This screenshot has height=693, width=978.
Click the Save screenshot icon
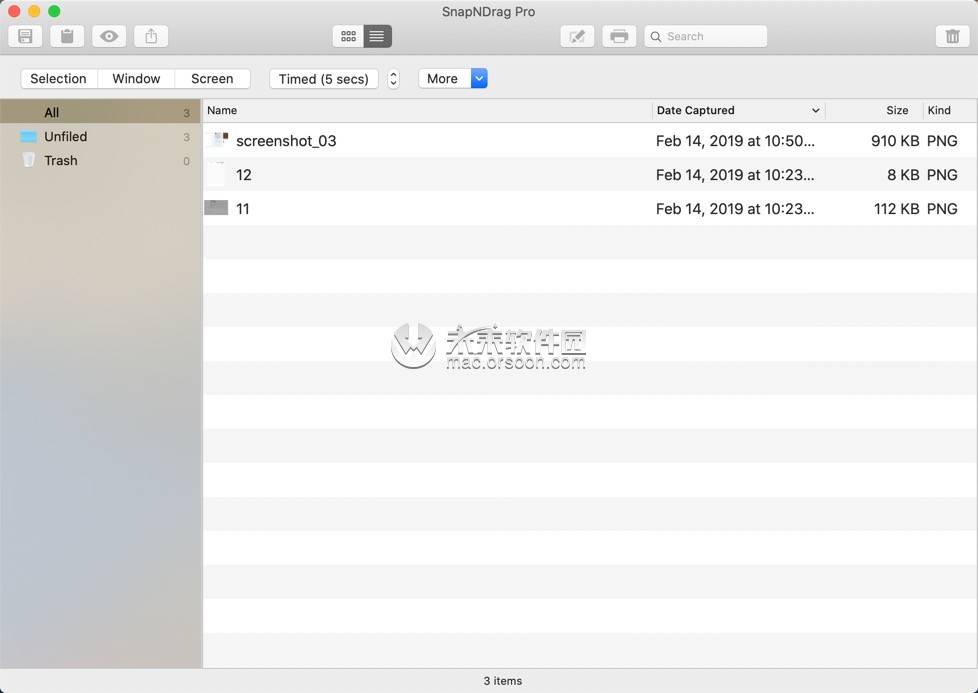pos(24,35)
